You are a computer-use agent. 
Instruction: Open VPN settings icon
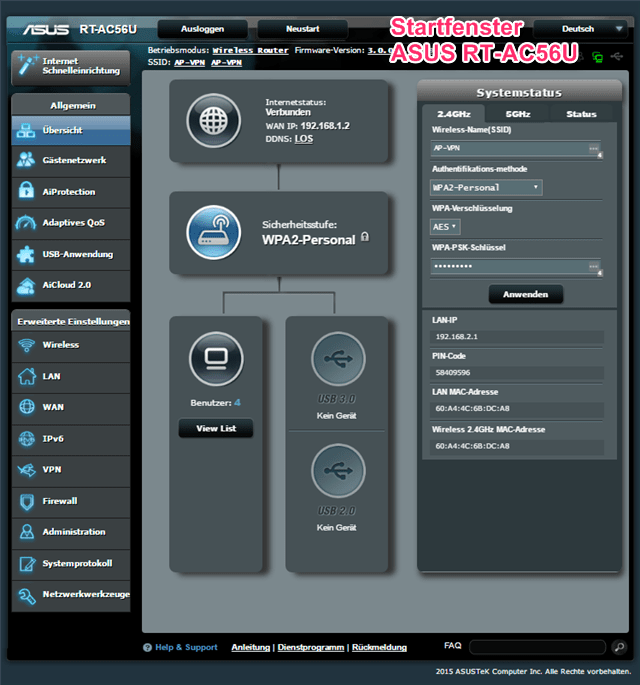pyautogui.click(x=27, y=470)
